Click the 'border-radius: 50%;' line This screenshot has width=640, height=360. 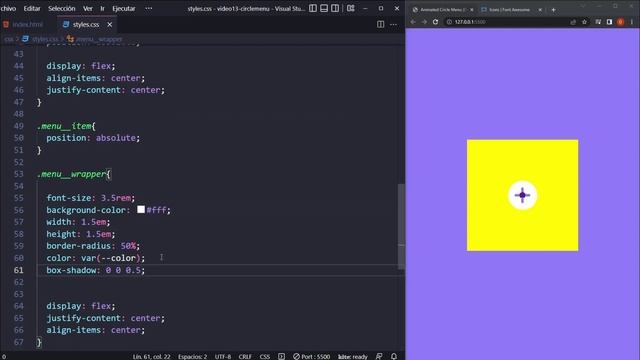click(93, 246)
